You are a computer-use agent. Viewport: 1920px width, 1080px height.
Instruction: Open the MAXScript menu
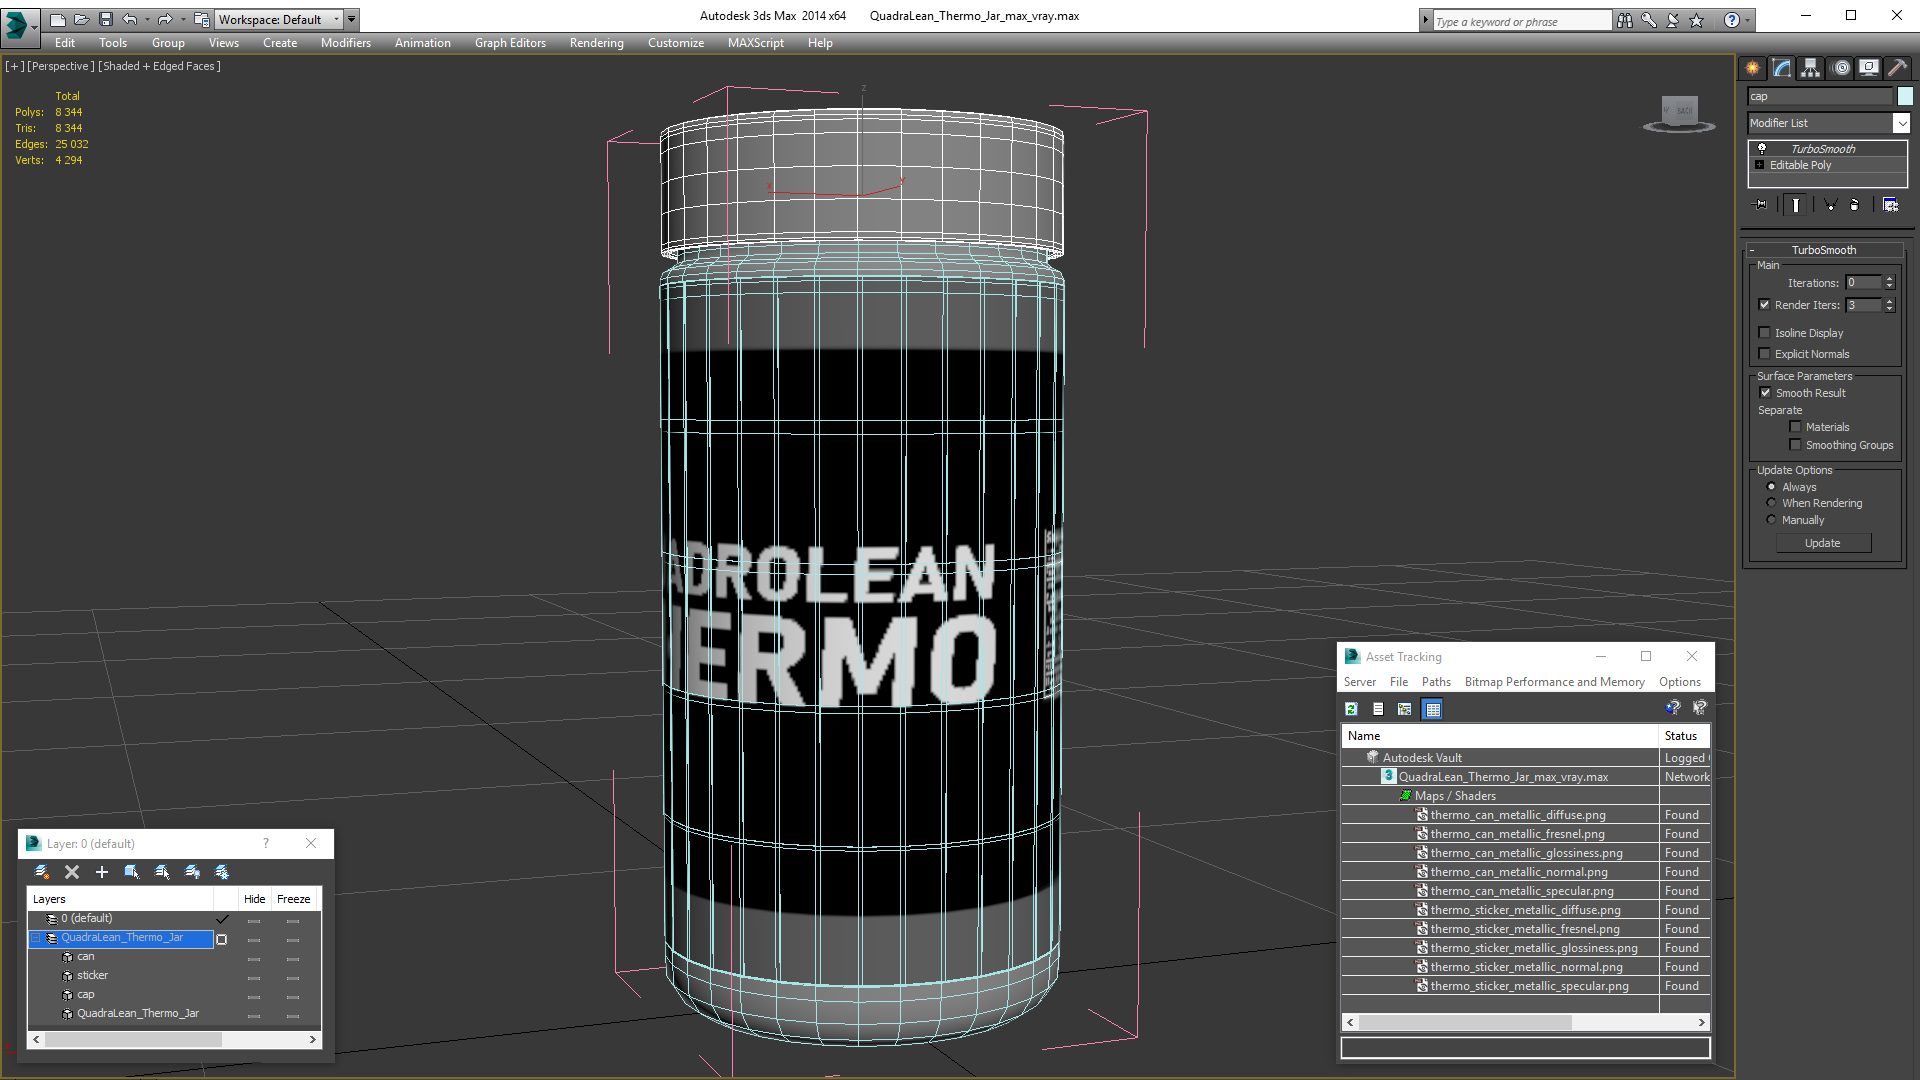click(x=755, y=43)
